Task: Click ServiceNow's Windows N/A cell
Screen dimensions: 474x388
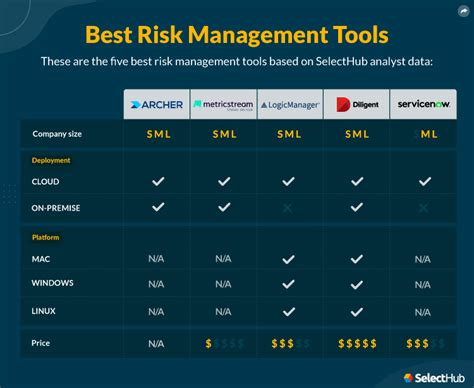Action: point(423,285)
